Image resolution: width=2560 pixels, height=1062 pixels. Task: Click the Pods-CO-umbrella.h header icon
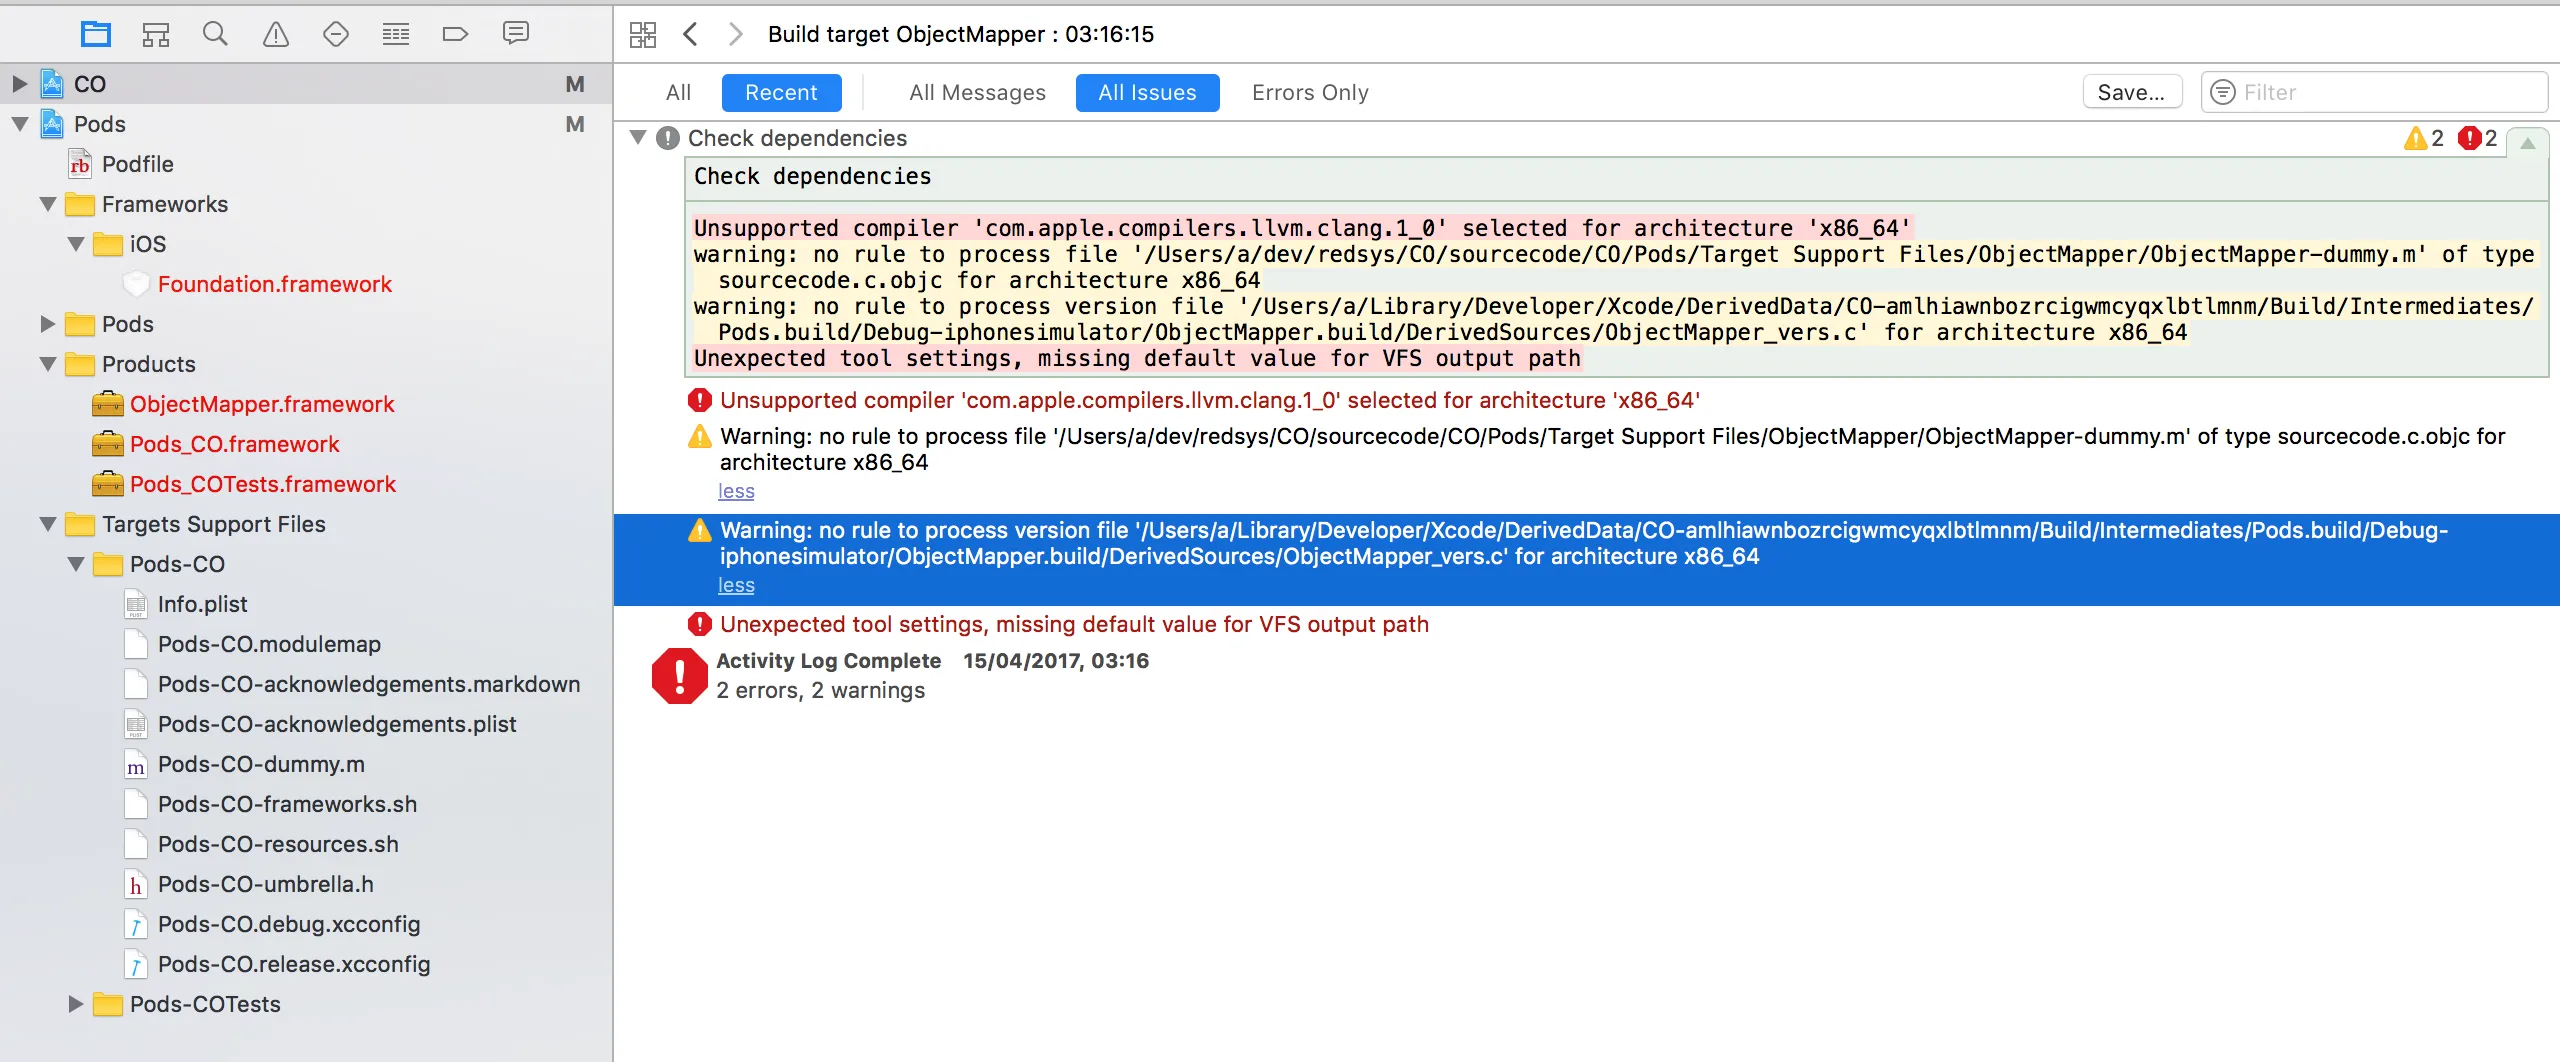136,885
